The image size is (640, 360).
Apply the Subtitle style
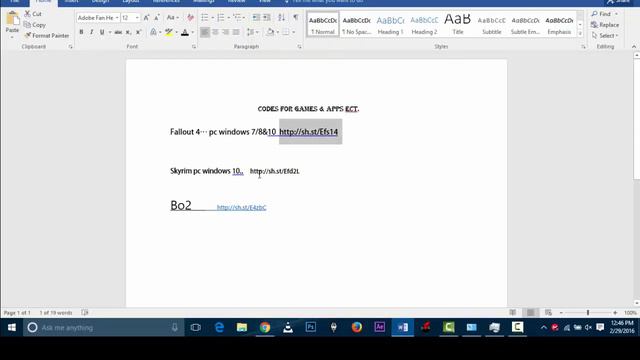click(x=492, y=24)
